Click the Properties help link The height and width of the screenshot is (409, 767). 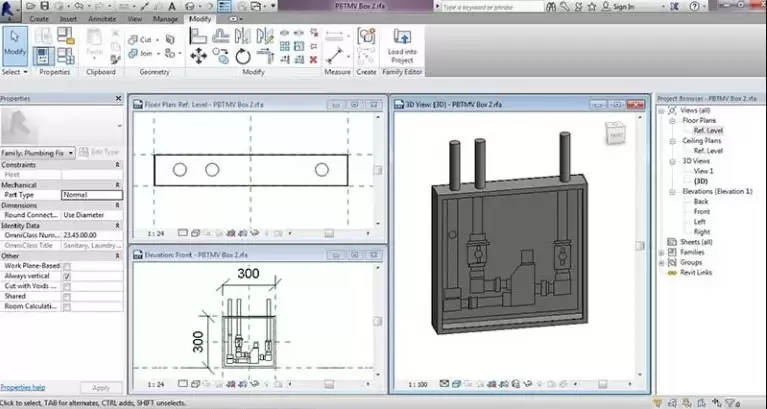click(22, 386)
